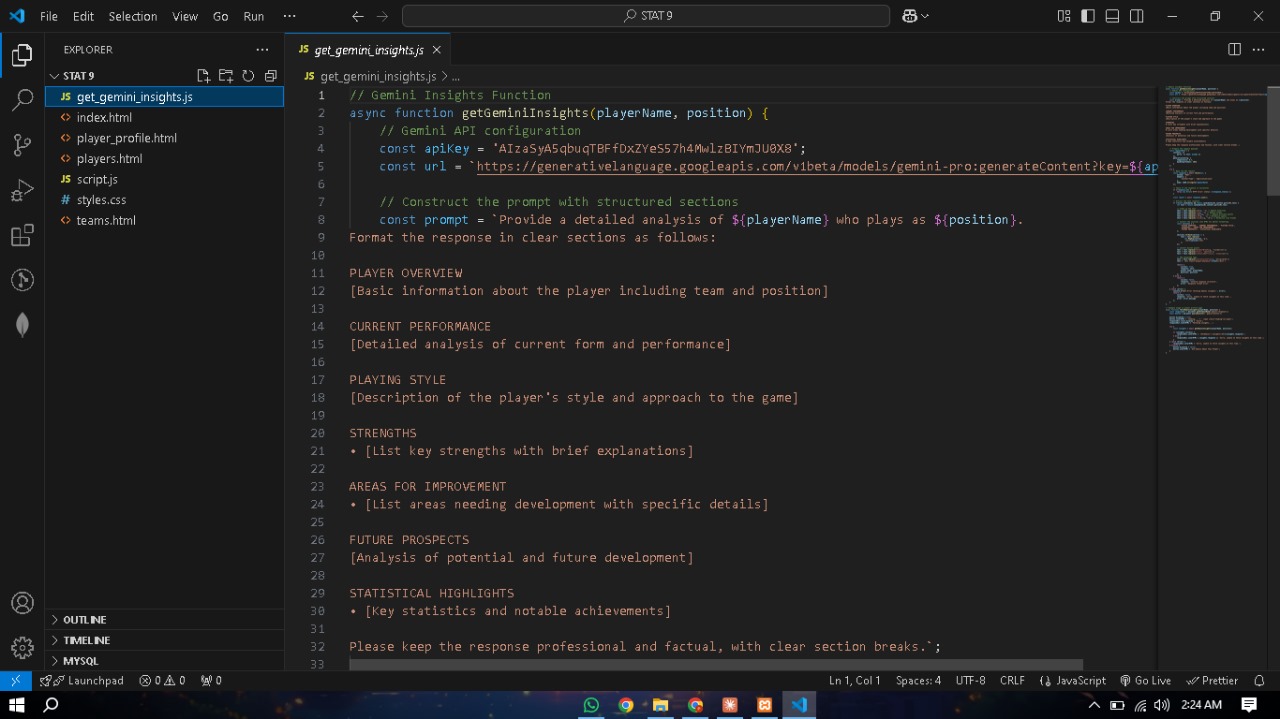Open the MongoDB leaf icon view
The height and width of the screenshot is (719, 1280).
tap(22, 325)
